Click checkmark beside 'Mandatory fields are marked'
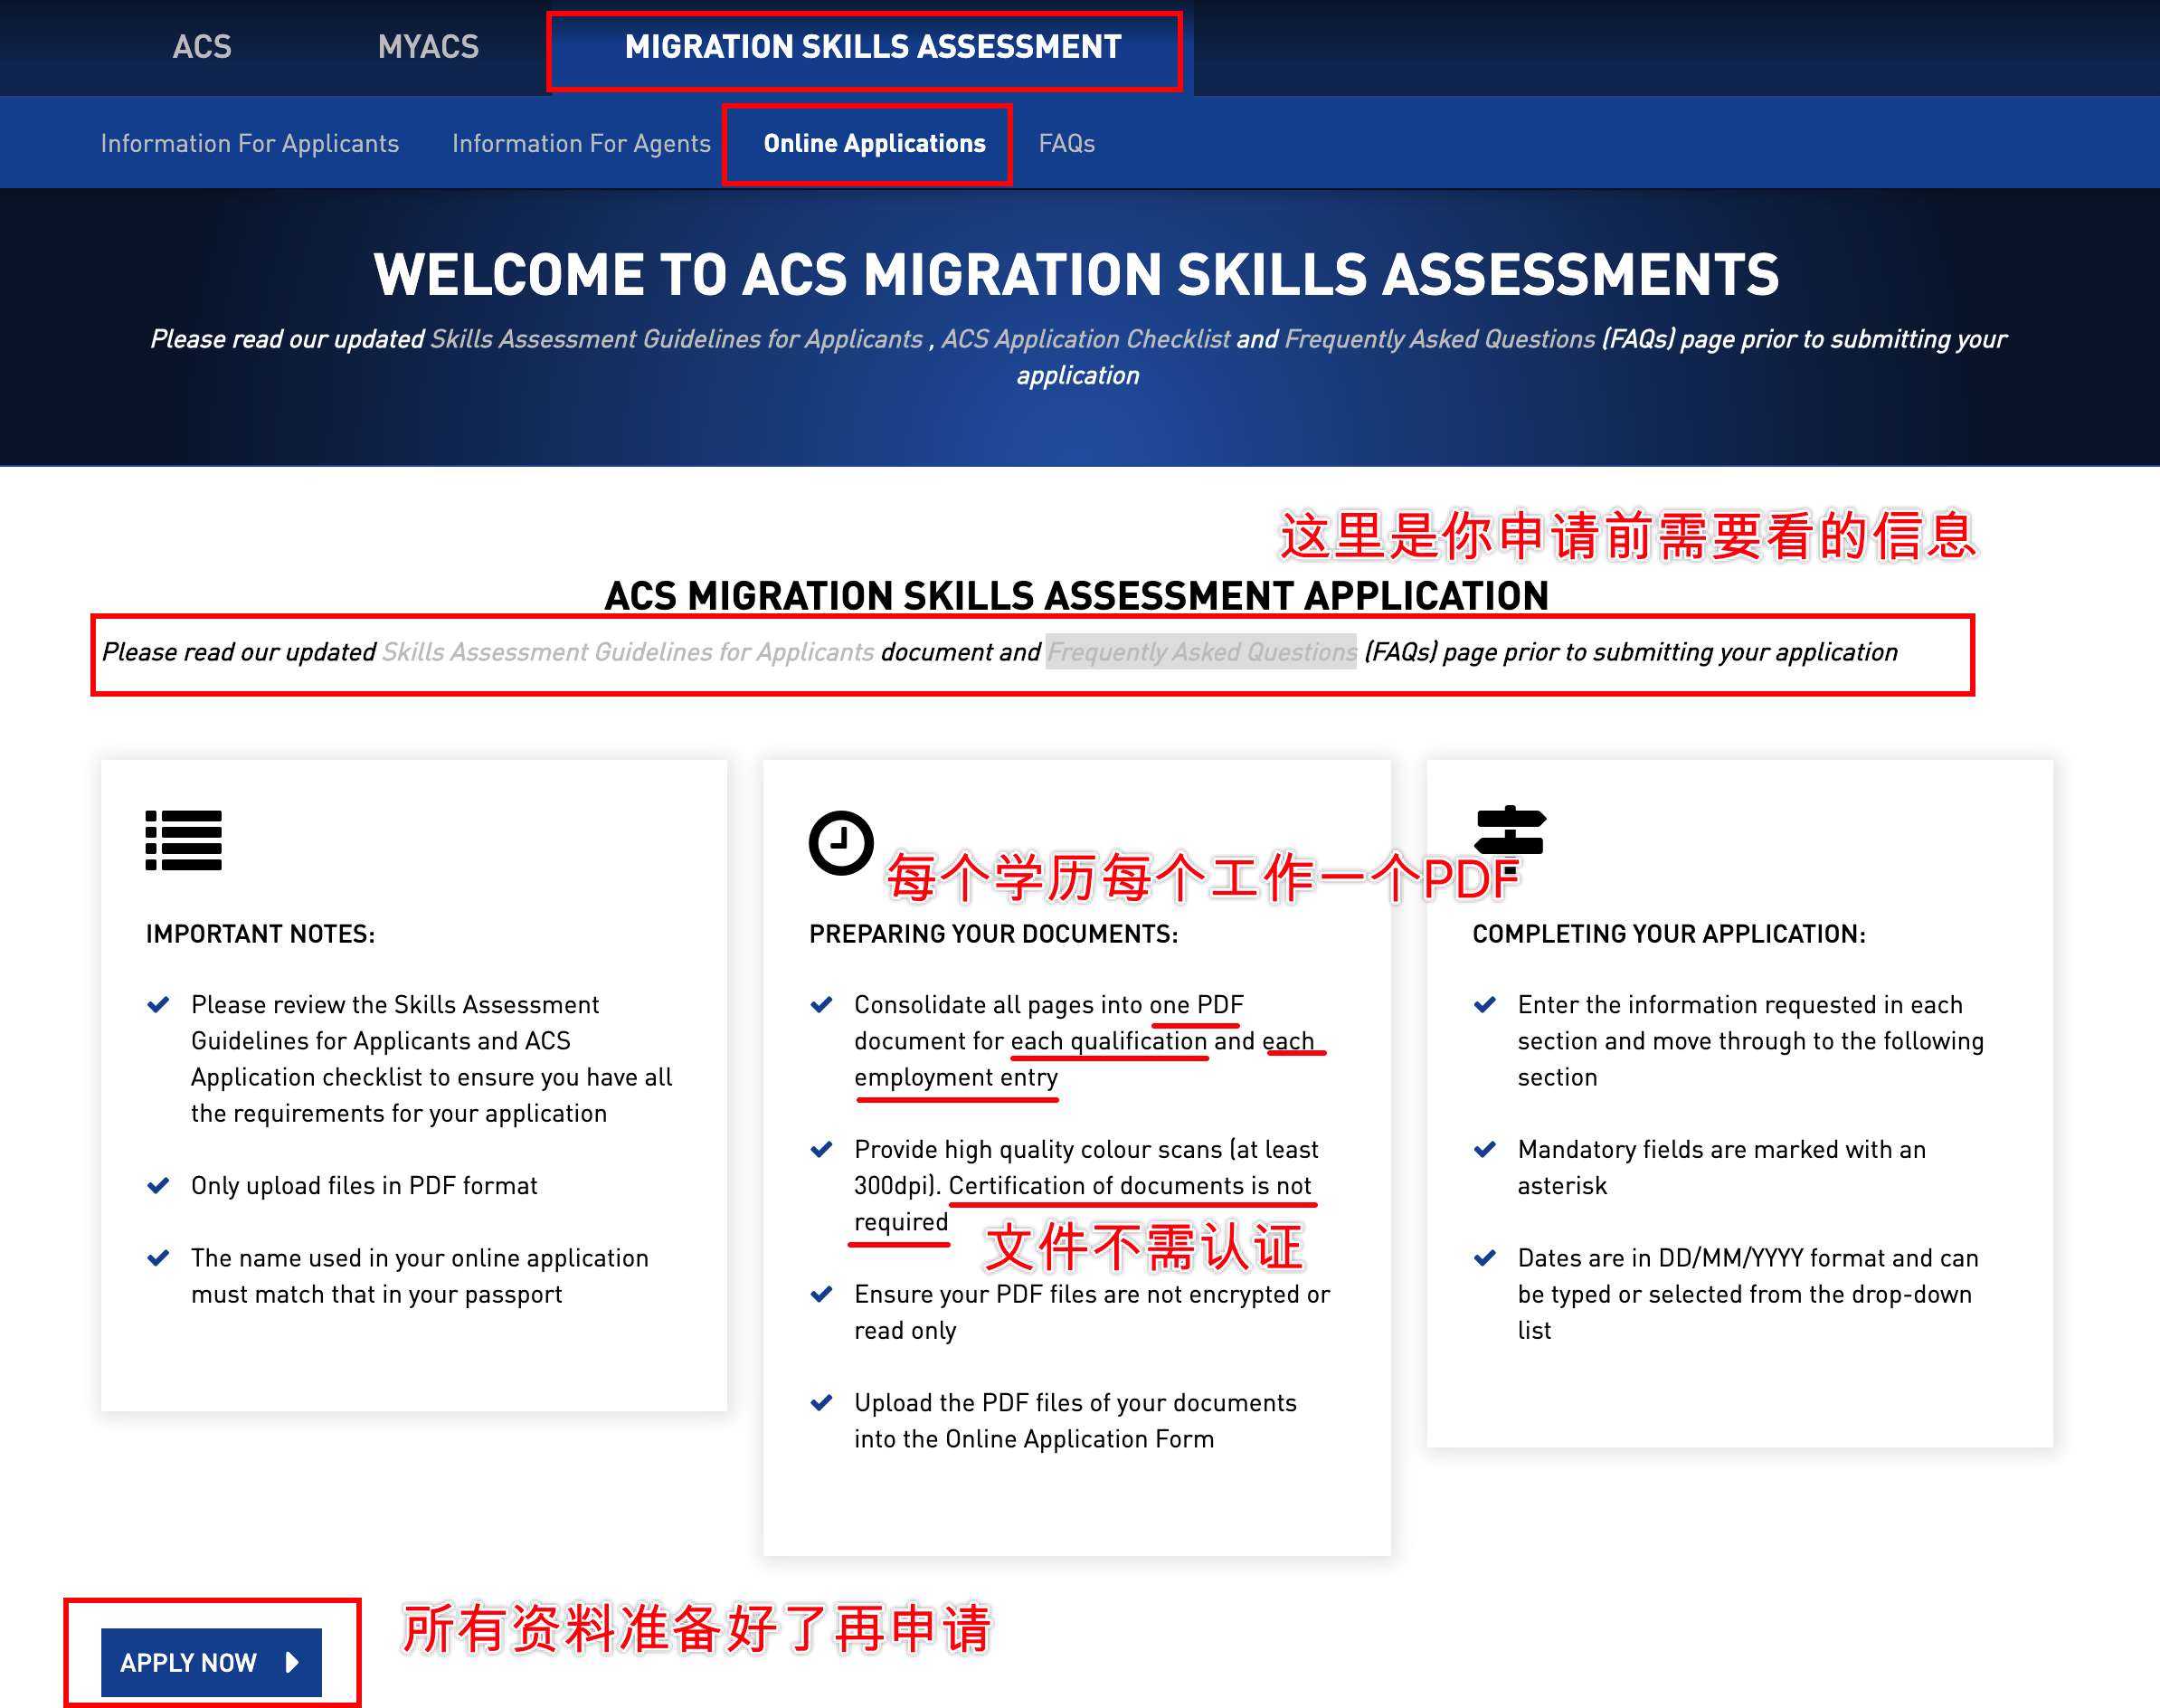Screen dimensions: 2160x1708 coord(1485,1150)
